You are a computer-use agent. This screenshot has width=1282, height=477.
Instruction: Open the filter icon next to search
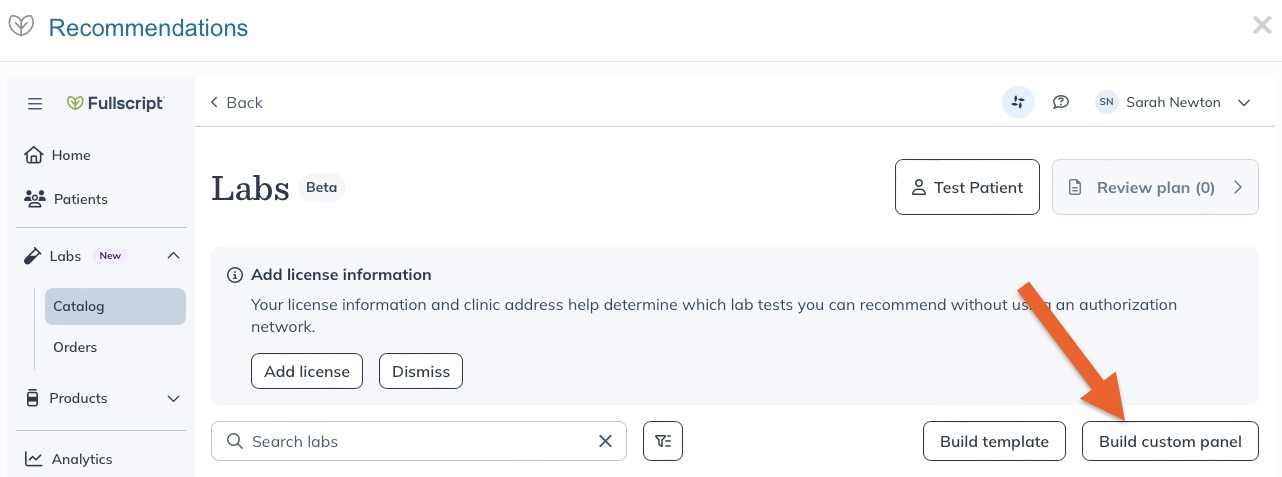(663, 441)
